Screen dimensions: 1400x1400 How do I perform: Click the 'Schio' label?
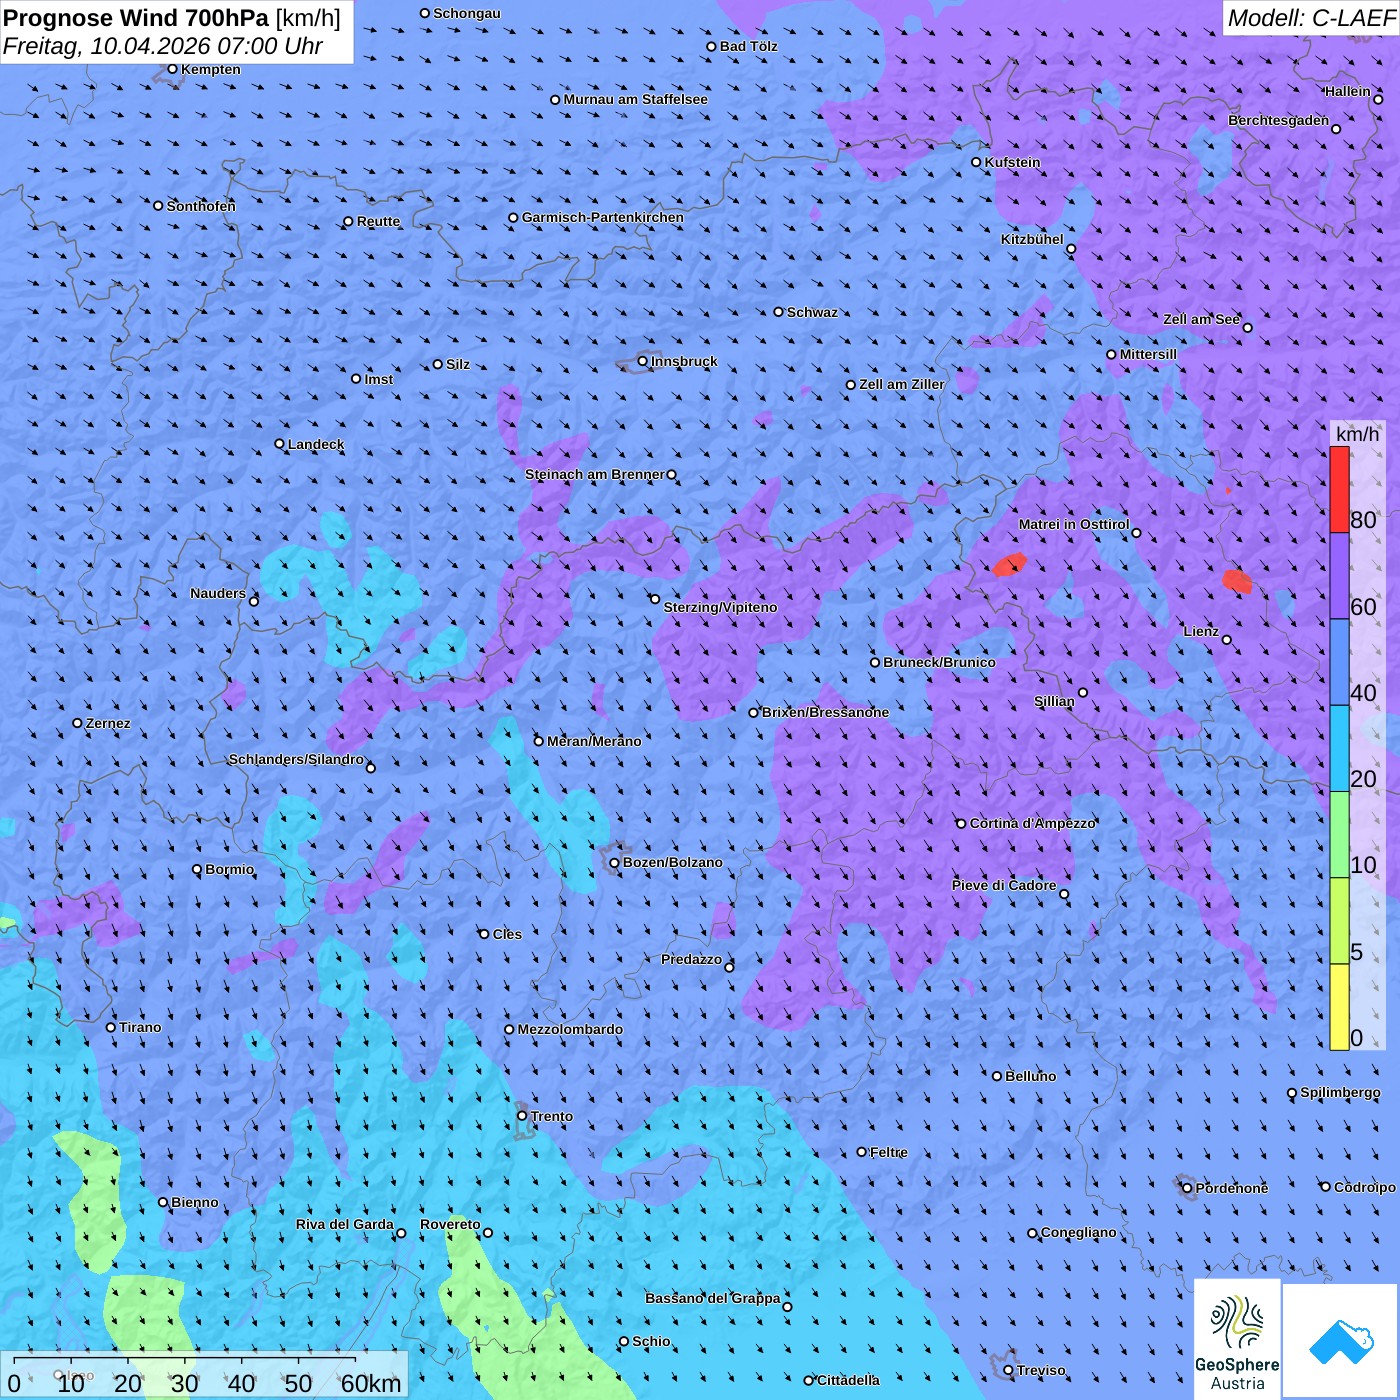coord(651,1341)
